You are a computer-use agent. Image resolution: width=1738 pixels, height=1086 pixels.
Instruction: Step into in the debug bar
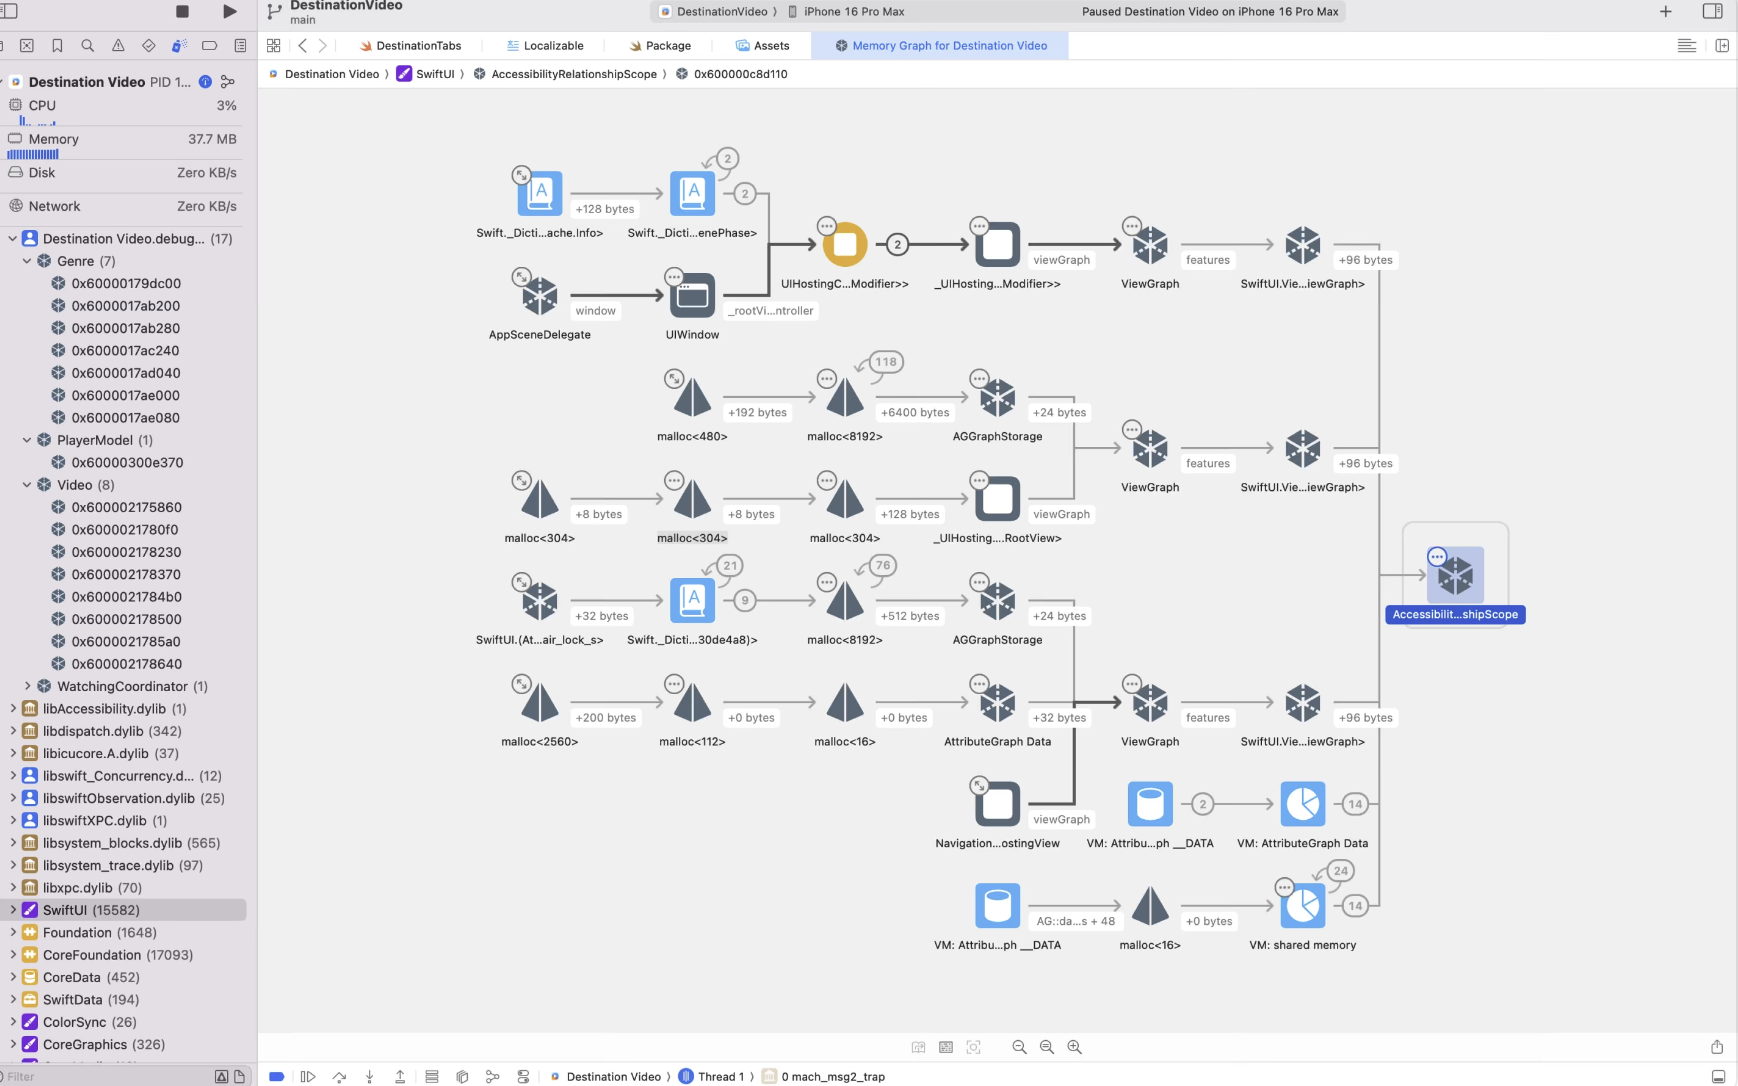coord(369,1076)
